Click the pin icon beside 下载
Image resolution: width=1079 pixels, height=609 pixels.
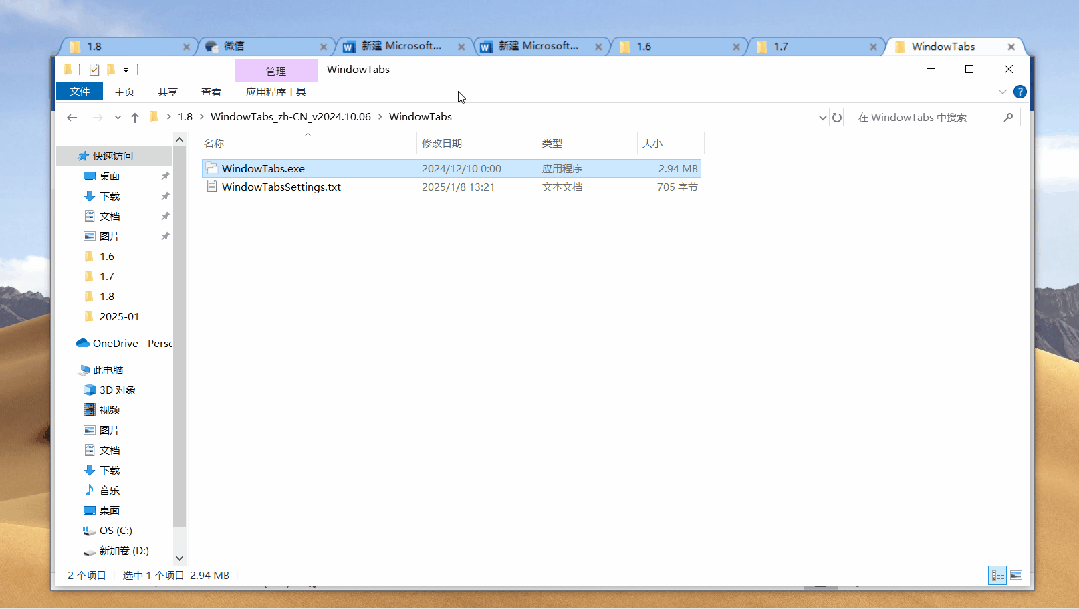[165, 196]
